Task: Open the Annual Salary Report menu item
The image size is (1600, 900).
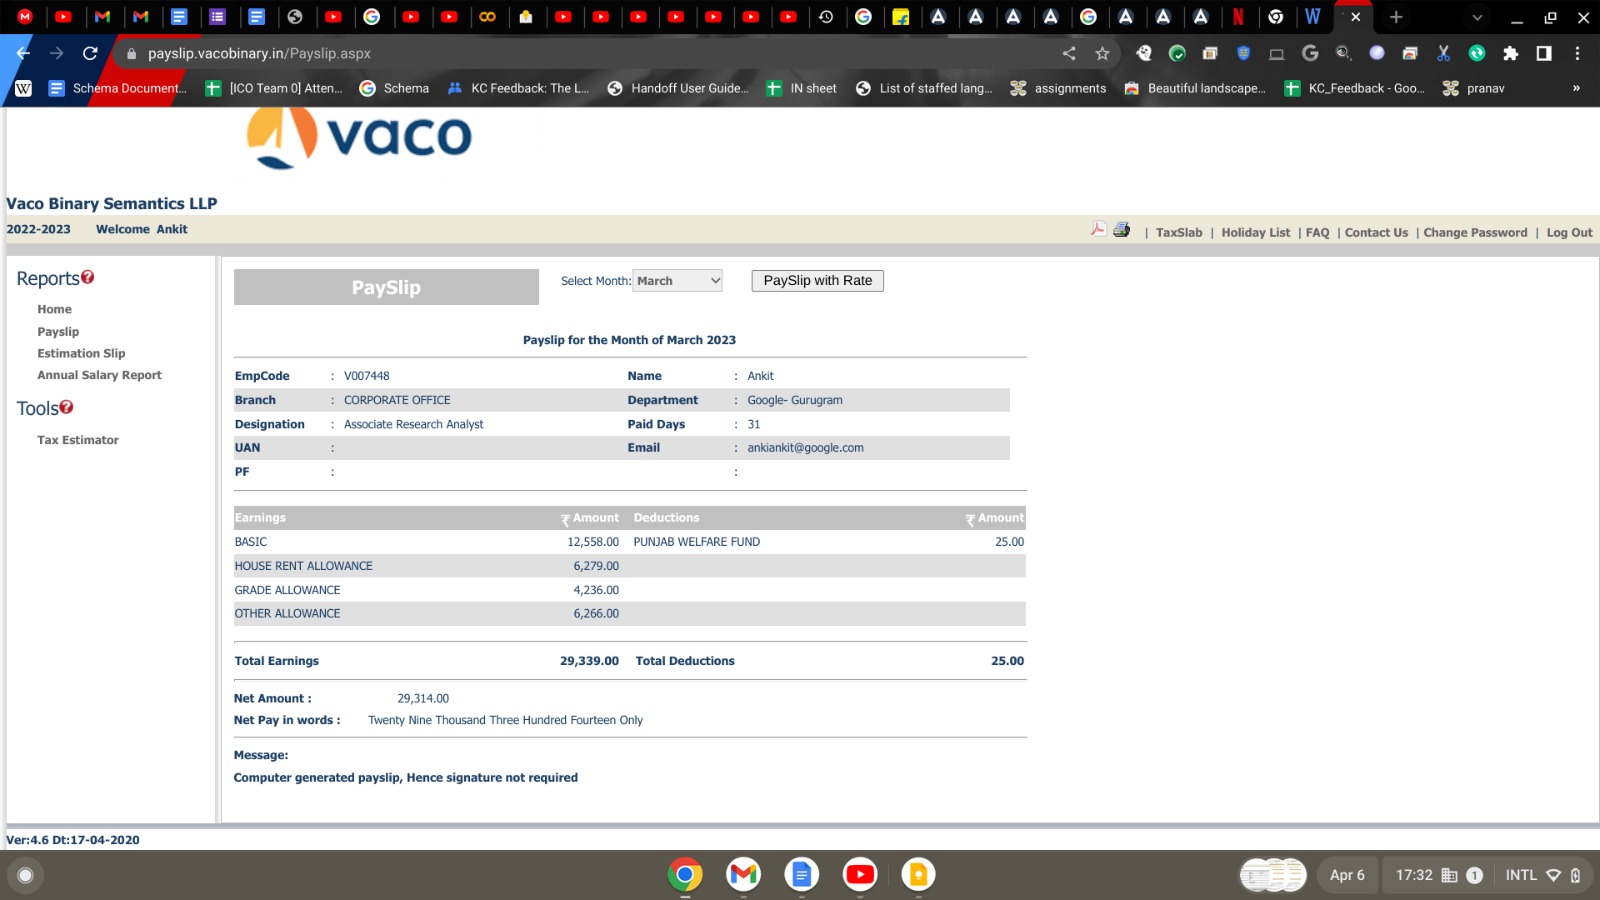Action: click(99, 375)
